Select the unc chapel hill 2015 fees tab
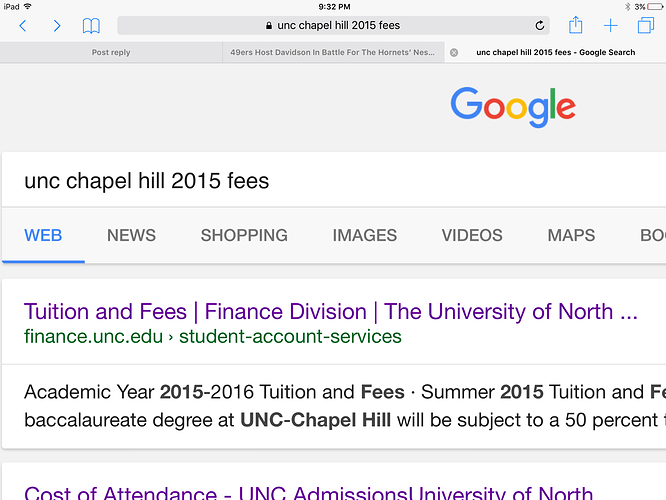Viewport: 666px width, 500px height. tap(555, 52)
